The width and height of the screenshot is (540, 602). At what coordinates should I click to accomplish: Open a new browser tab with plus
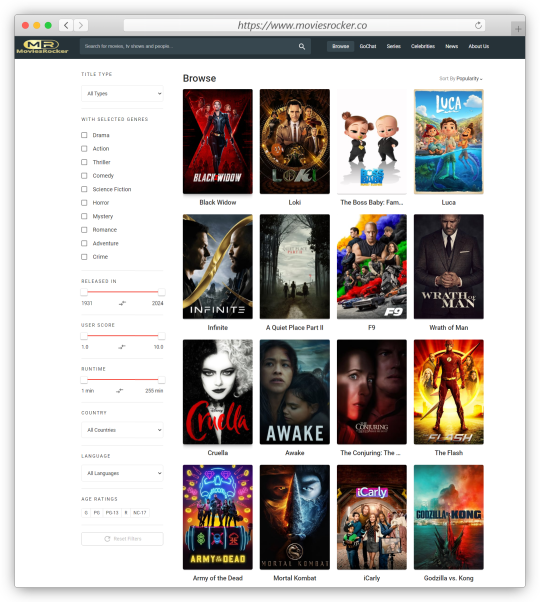pos(518,28)
